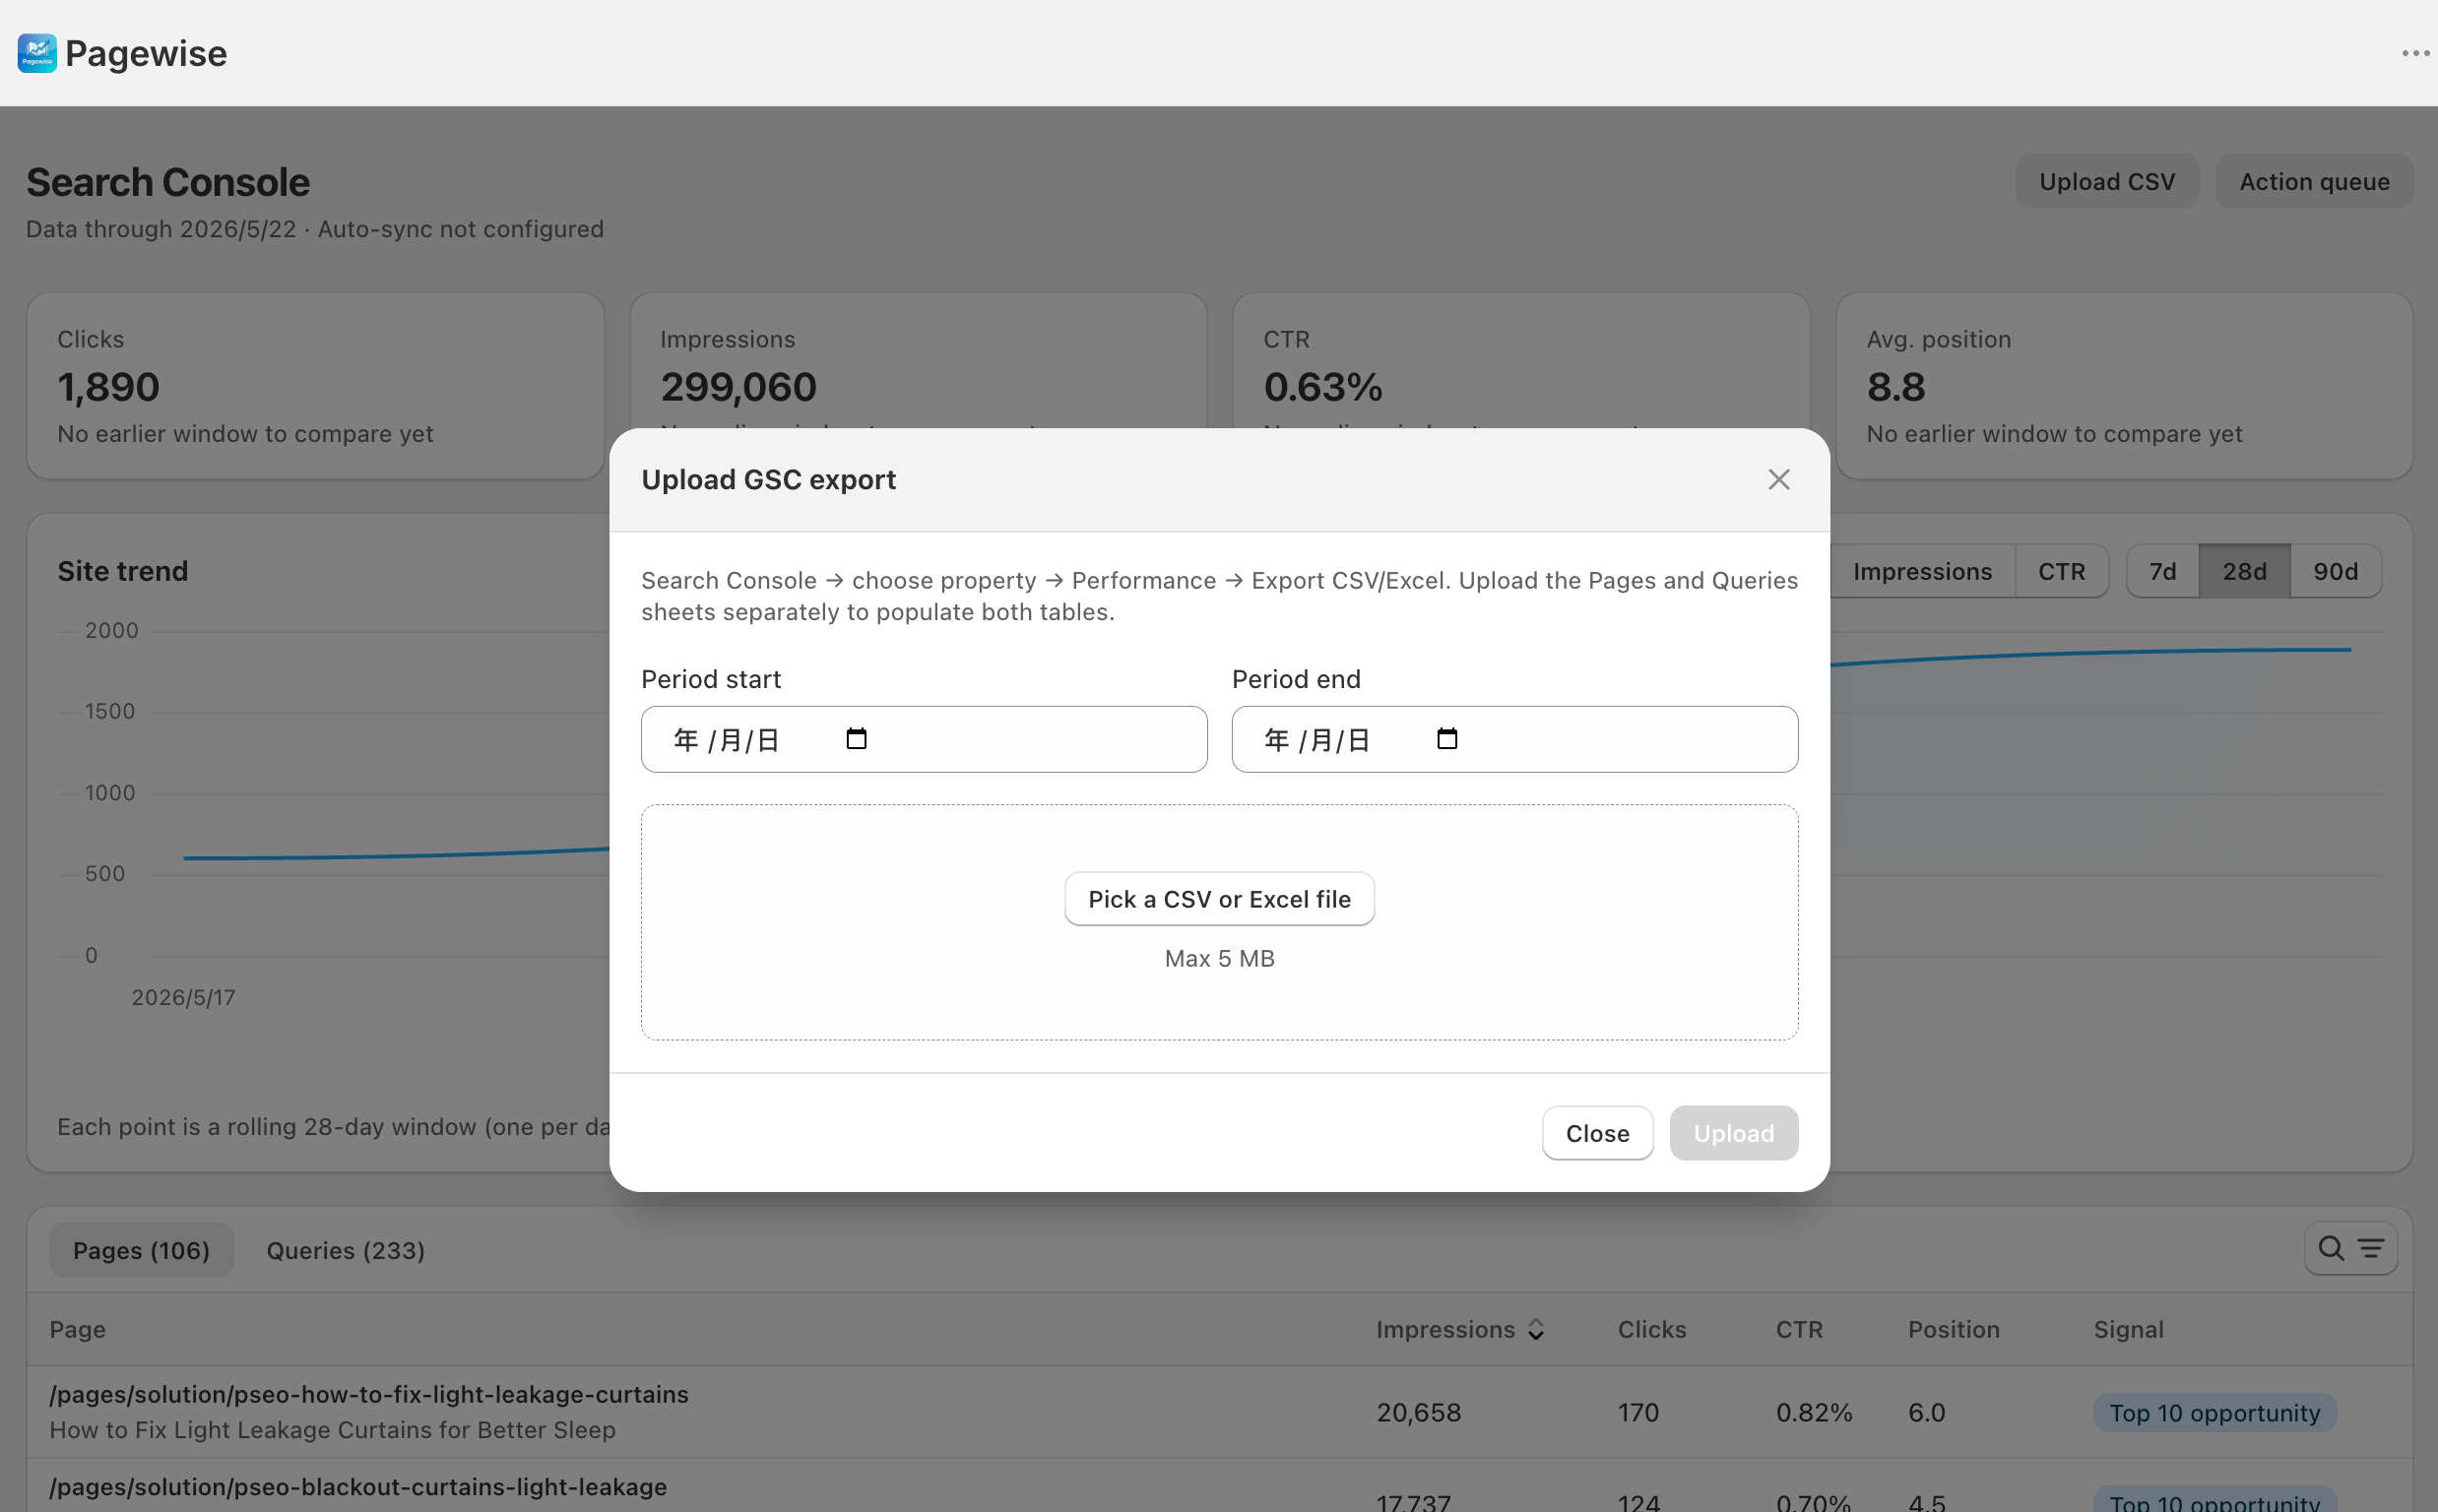The image size is (2438, 1512).
Task: Click the 0.63% CTR value
Action: pyautogui.click(x=1322, y=387)
